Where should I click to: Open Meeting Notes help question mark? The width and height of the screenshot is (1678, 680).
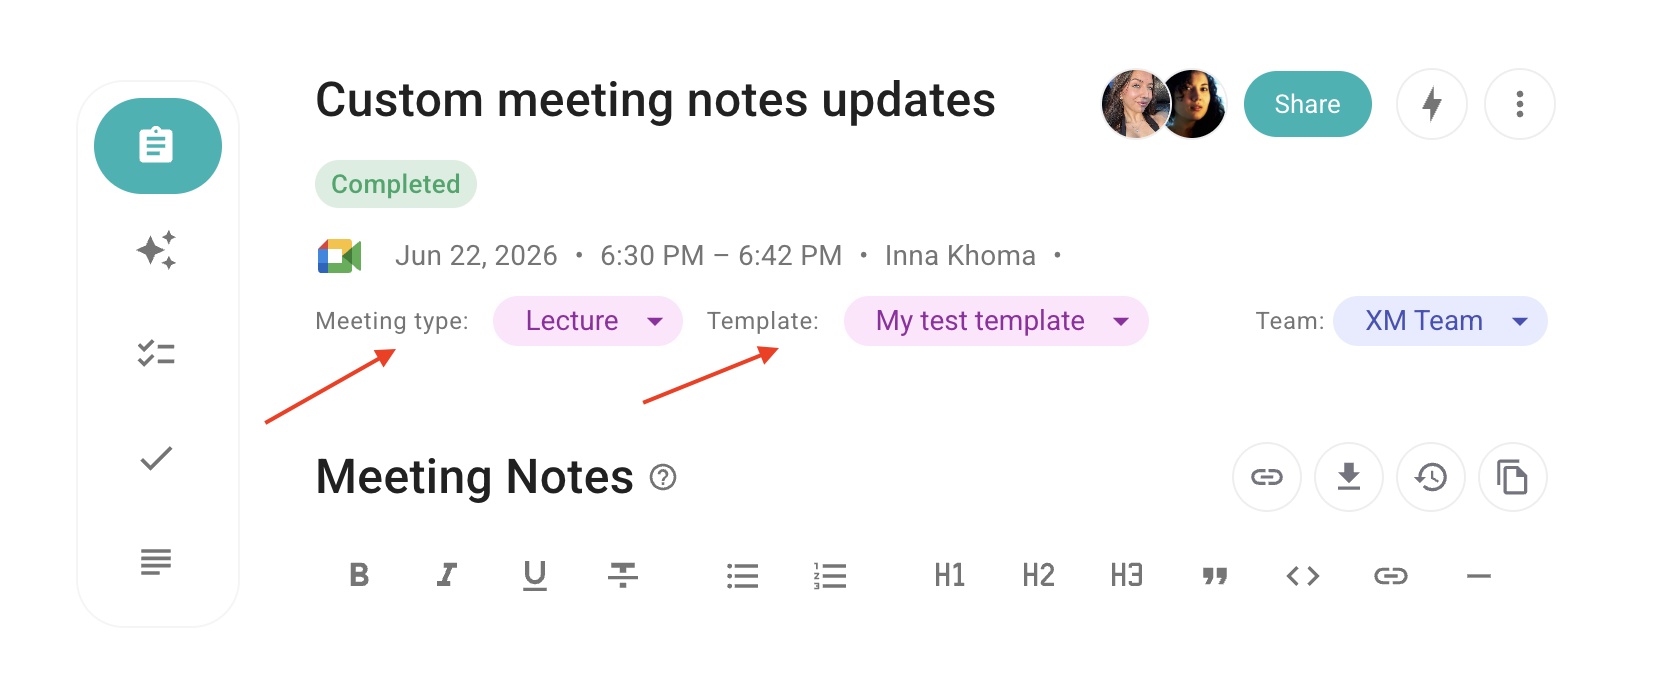(x=663, y=477)
